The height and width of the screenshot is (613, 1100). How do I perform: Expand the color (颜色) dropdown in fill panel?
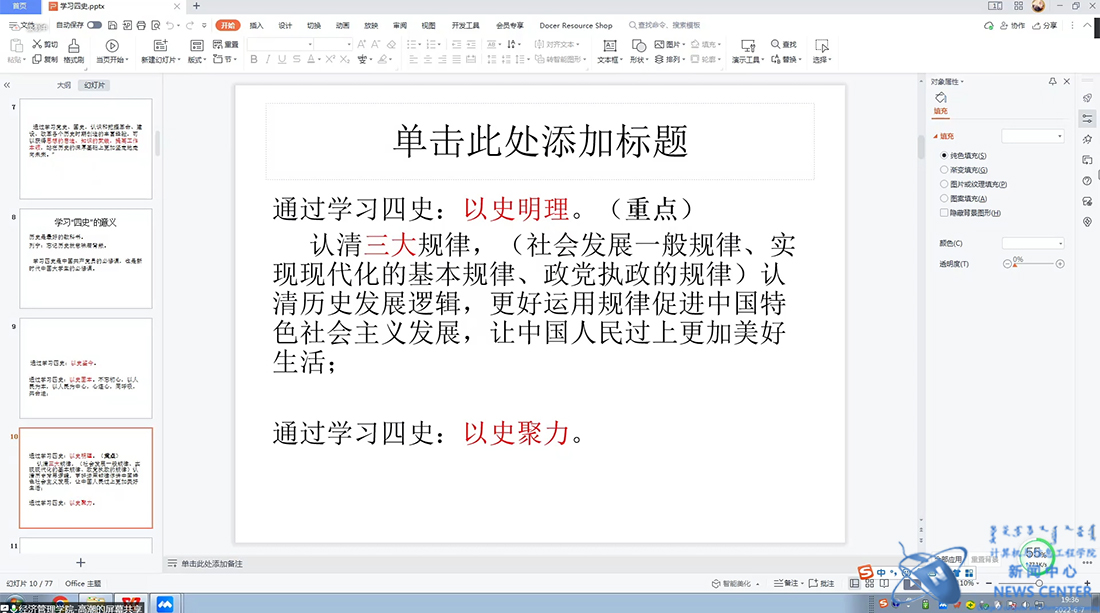(1033, 243)
